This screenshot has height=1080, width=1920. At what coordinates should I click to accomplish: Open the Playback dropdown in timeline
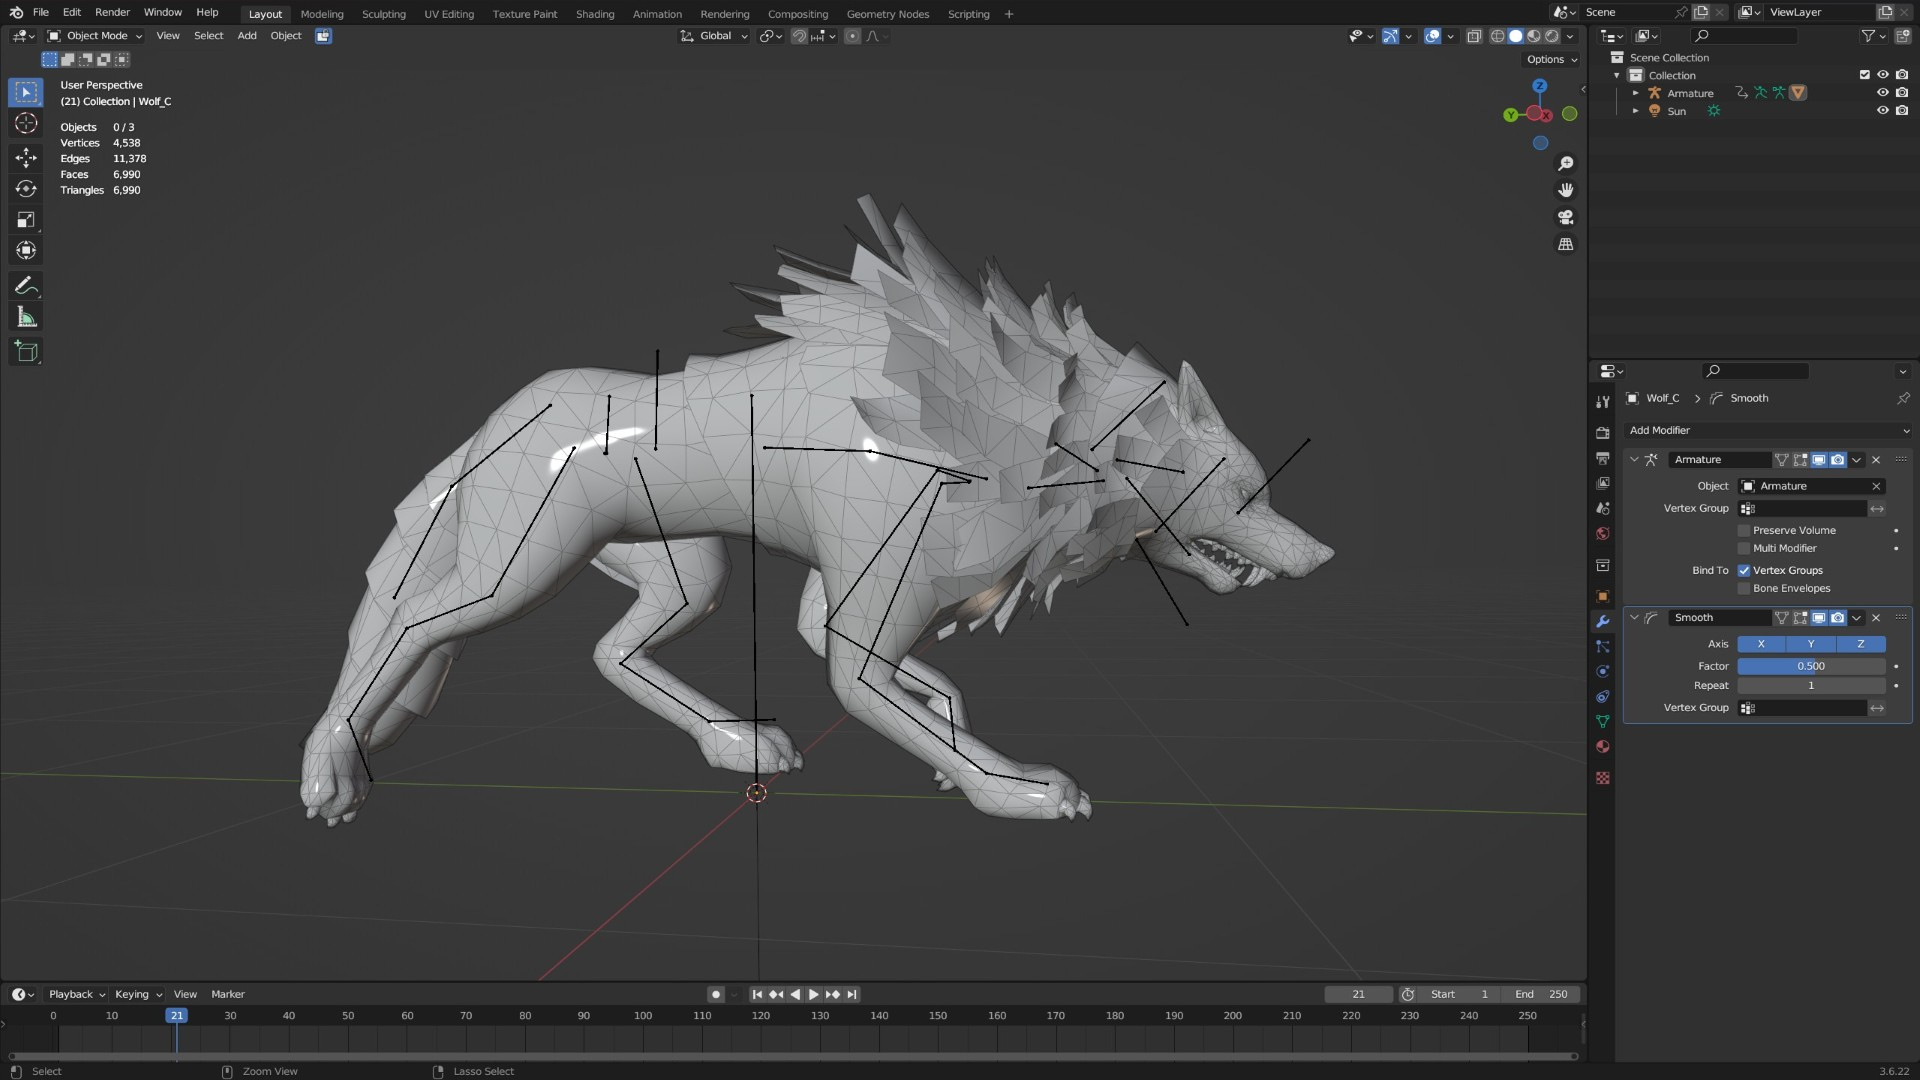(x=77, y=994)
